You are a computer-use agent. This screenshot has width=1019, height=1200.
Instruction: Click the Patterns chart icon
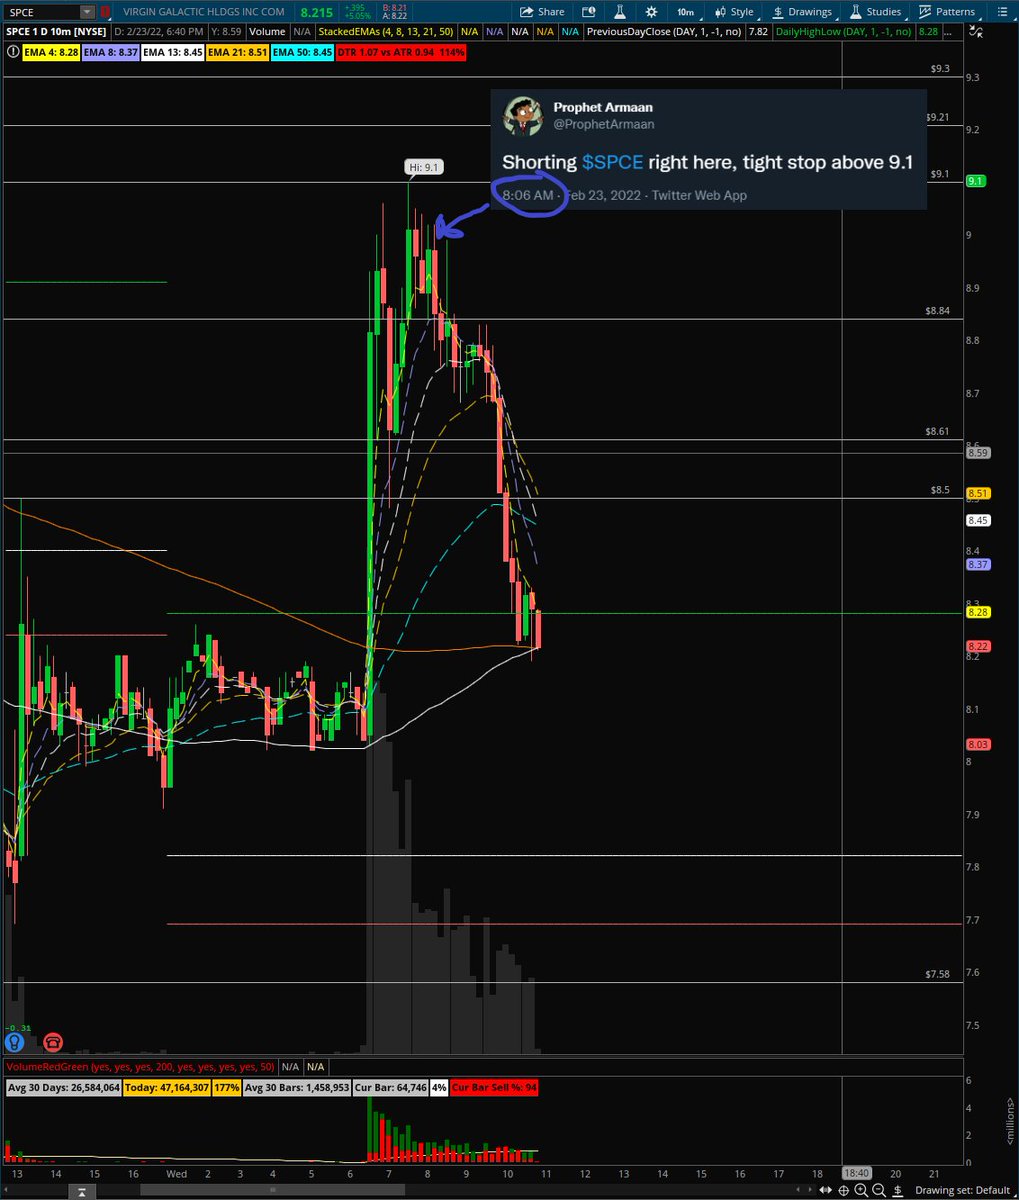point(925,12)
